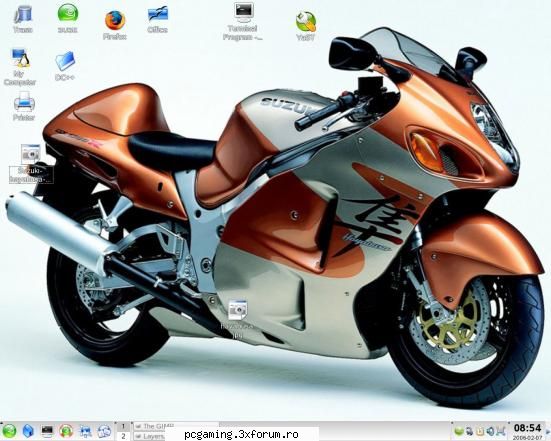
Task: Launch Firefox from the desktop
Action: 115,25
